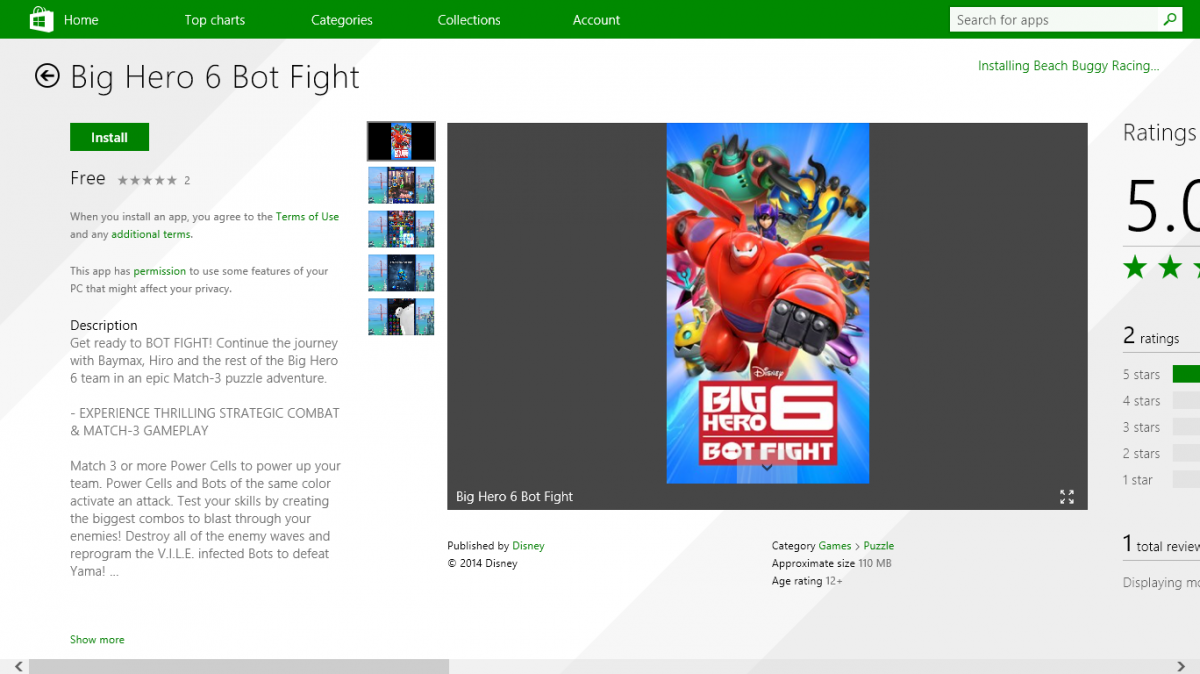Click the right arrow of the horizontal scrollbar
Viewport: 1200px width, 674px height.
[x=1182, y=666]
